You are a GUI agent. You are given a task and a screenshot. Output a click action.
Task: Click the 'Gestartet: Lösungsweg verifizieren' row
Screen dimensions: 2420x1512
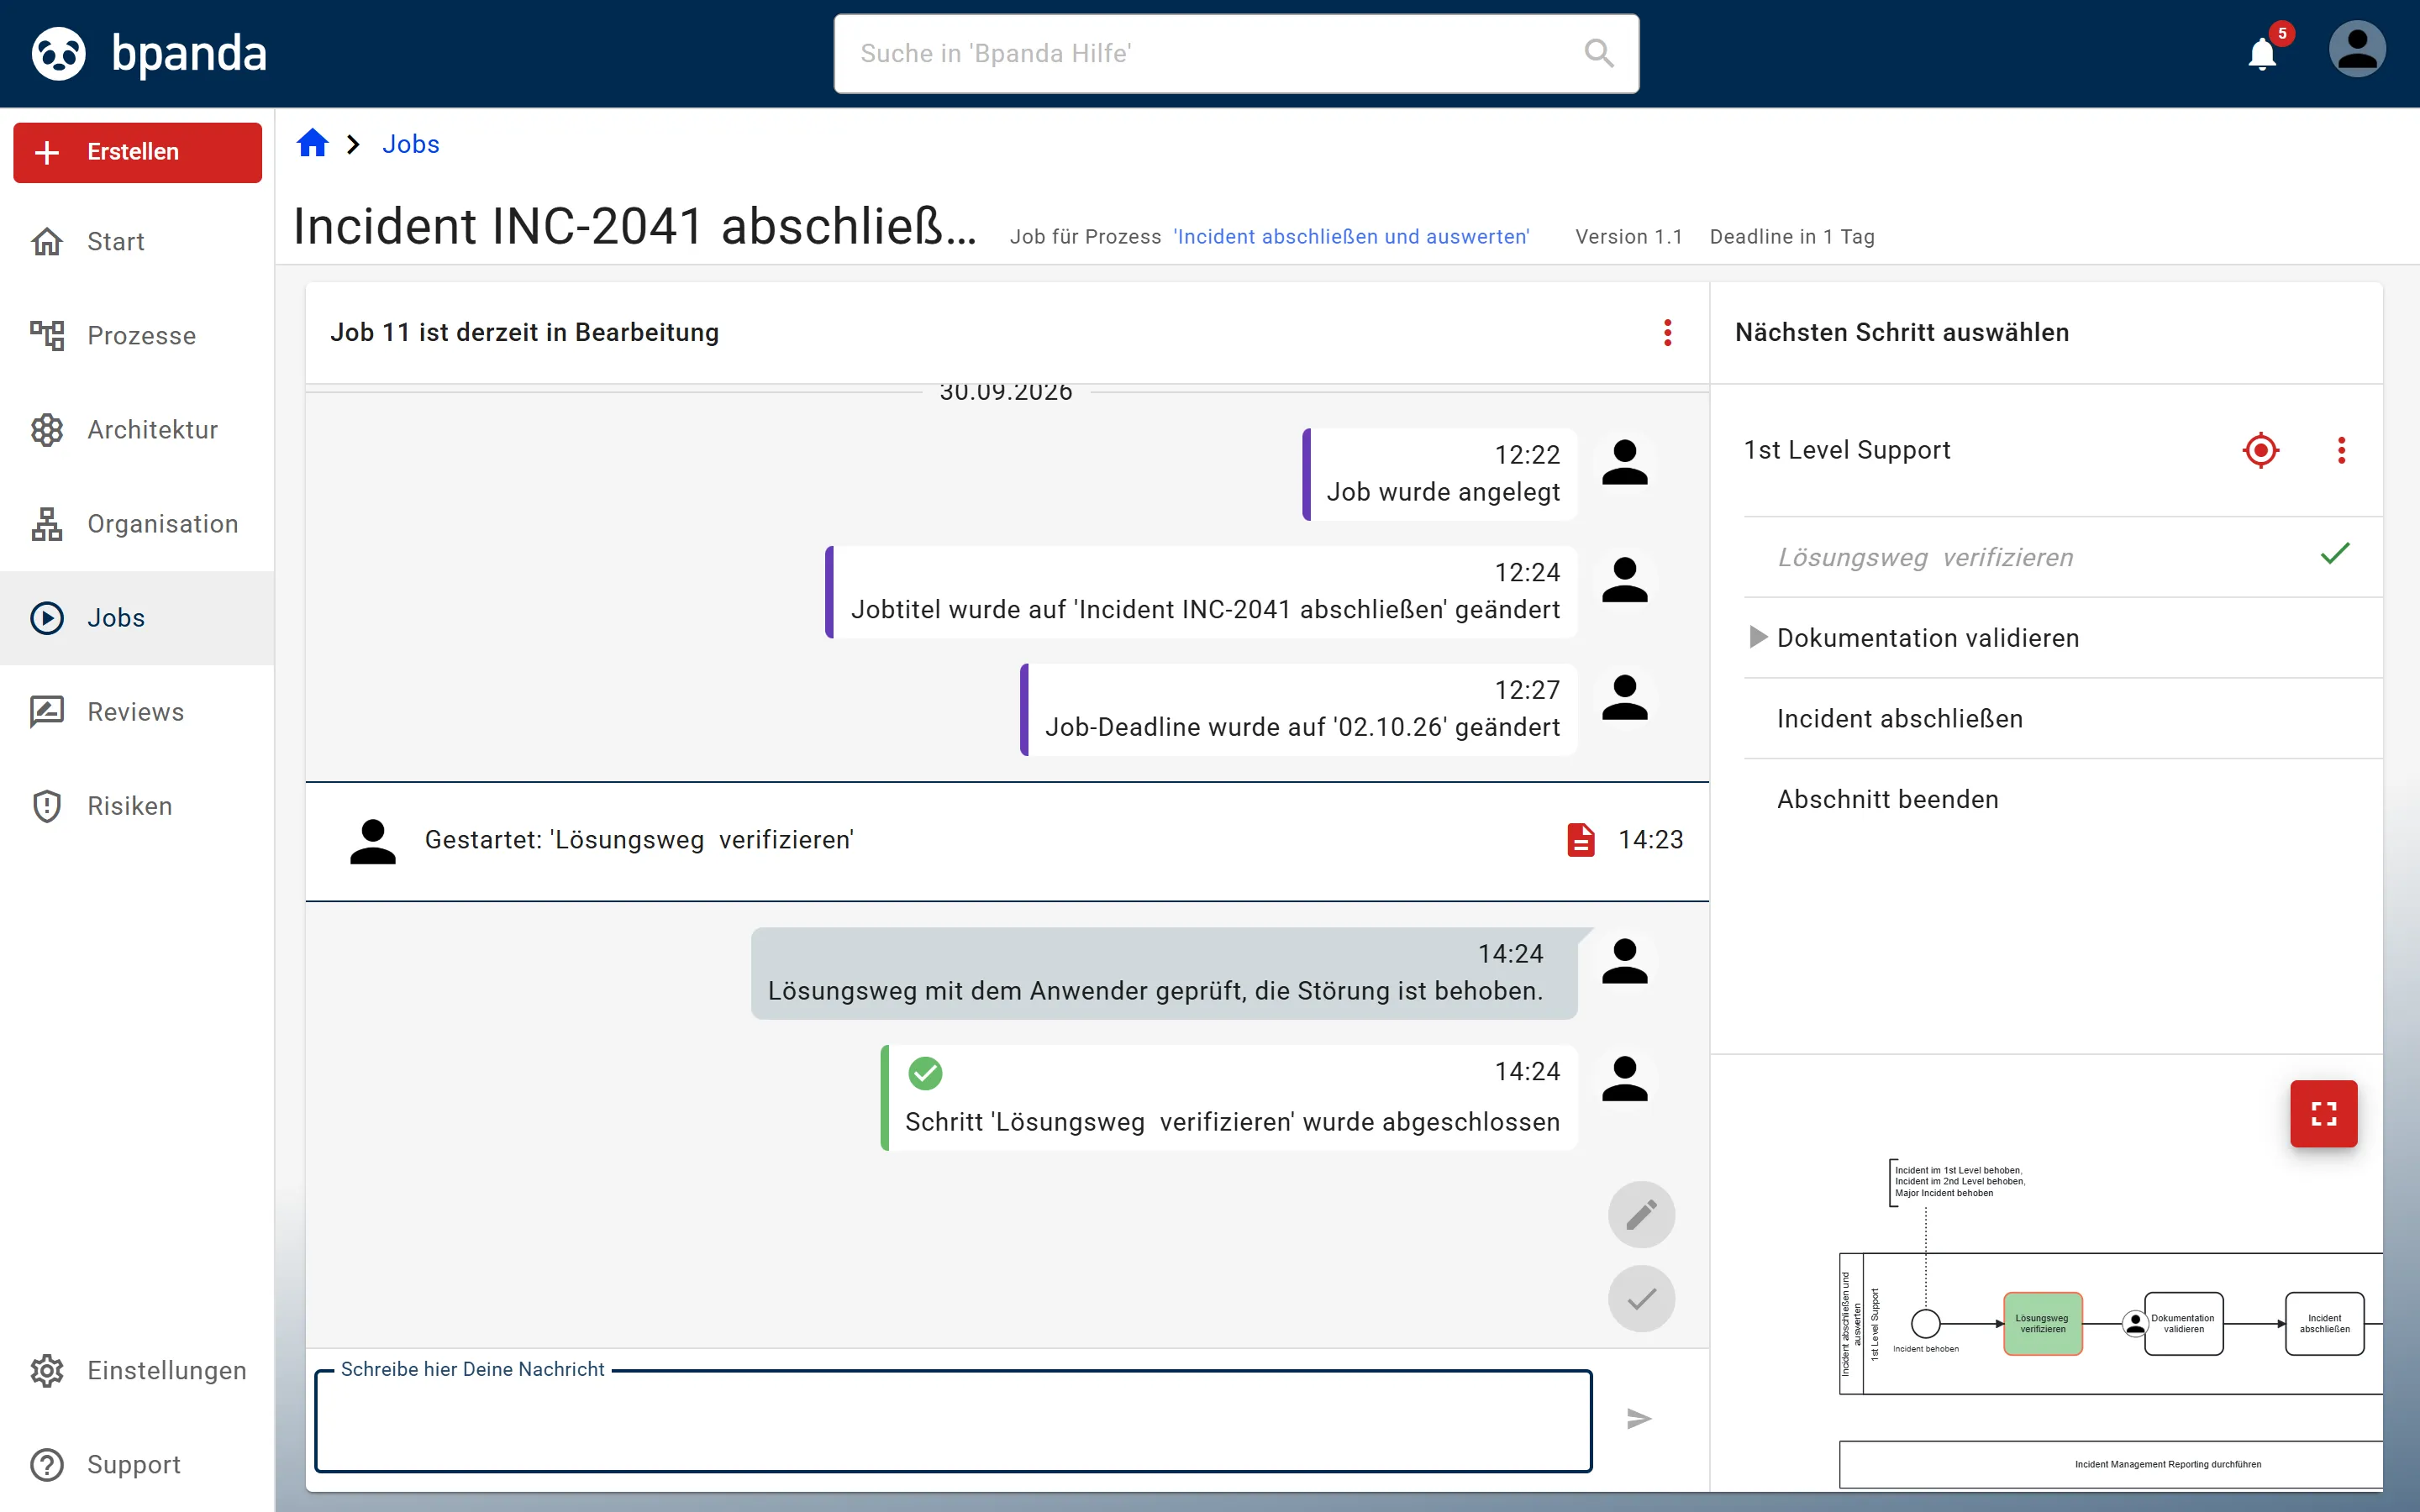click(x=1007, y=841)
